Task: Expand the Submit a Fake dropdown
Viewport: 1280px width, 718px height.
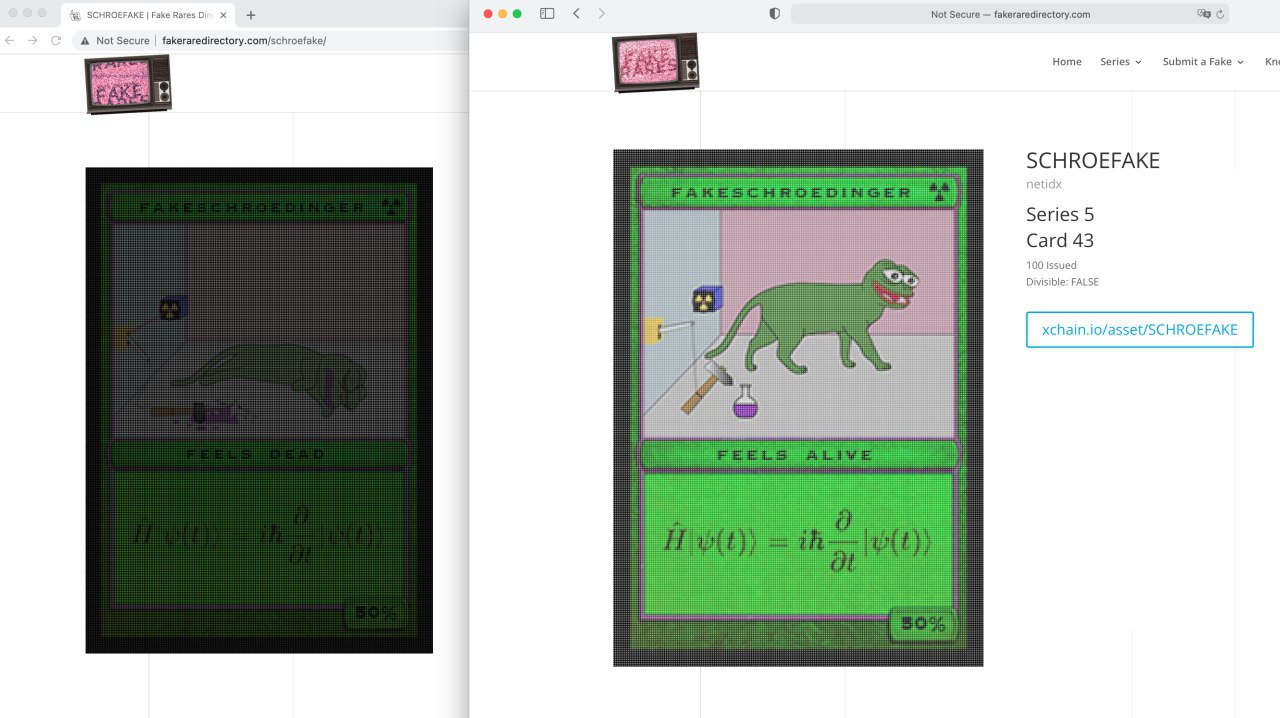Action: [x=1203, y=62]
